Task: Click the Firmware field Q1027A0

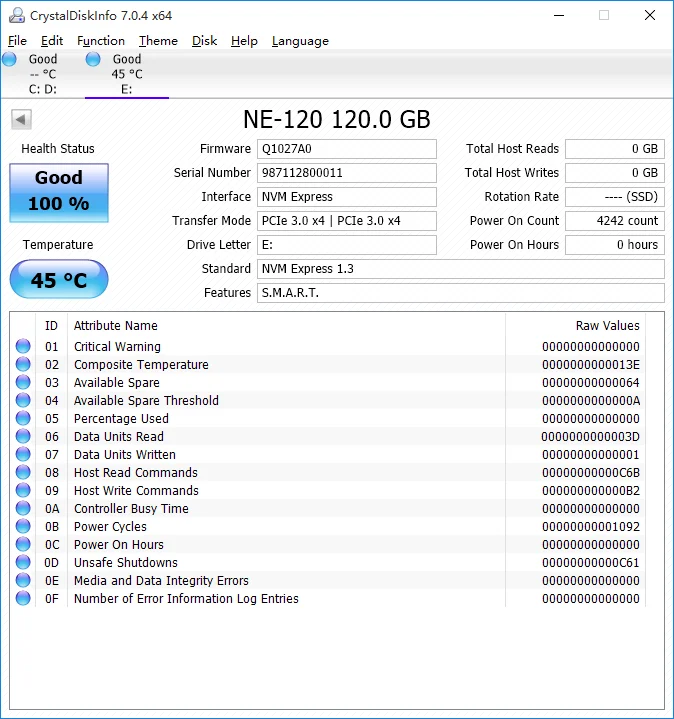Action: pos(347,149)
